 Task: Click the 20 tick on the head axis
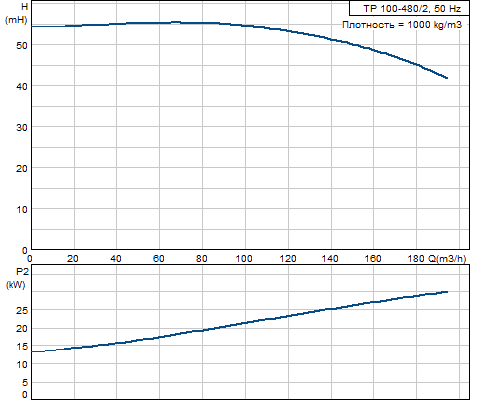click(22, 169)
